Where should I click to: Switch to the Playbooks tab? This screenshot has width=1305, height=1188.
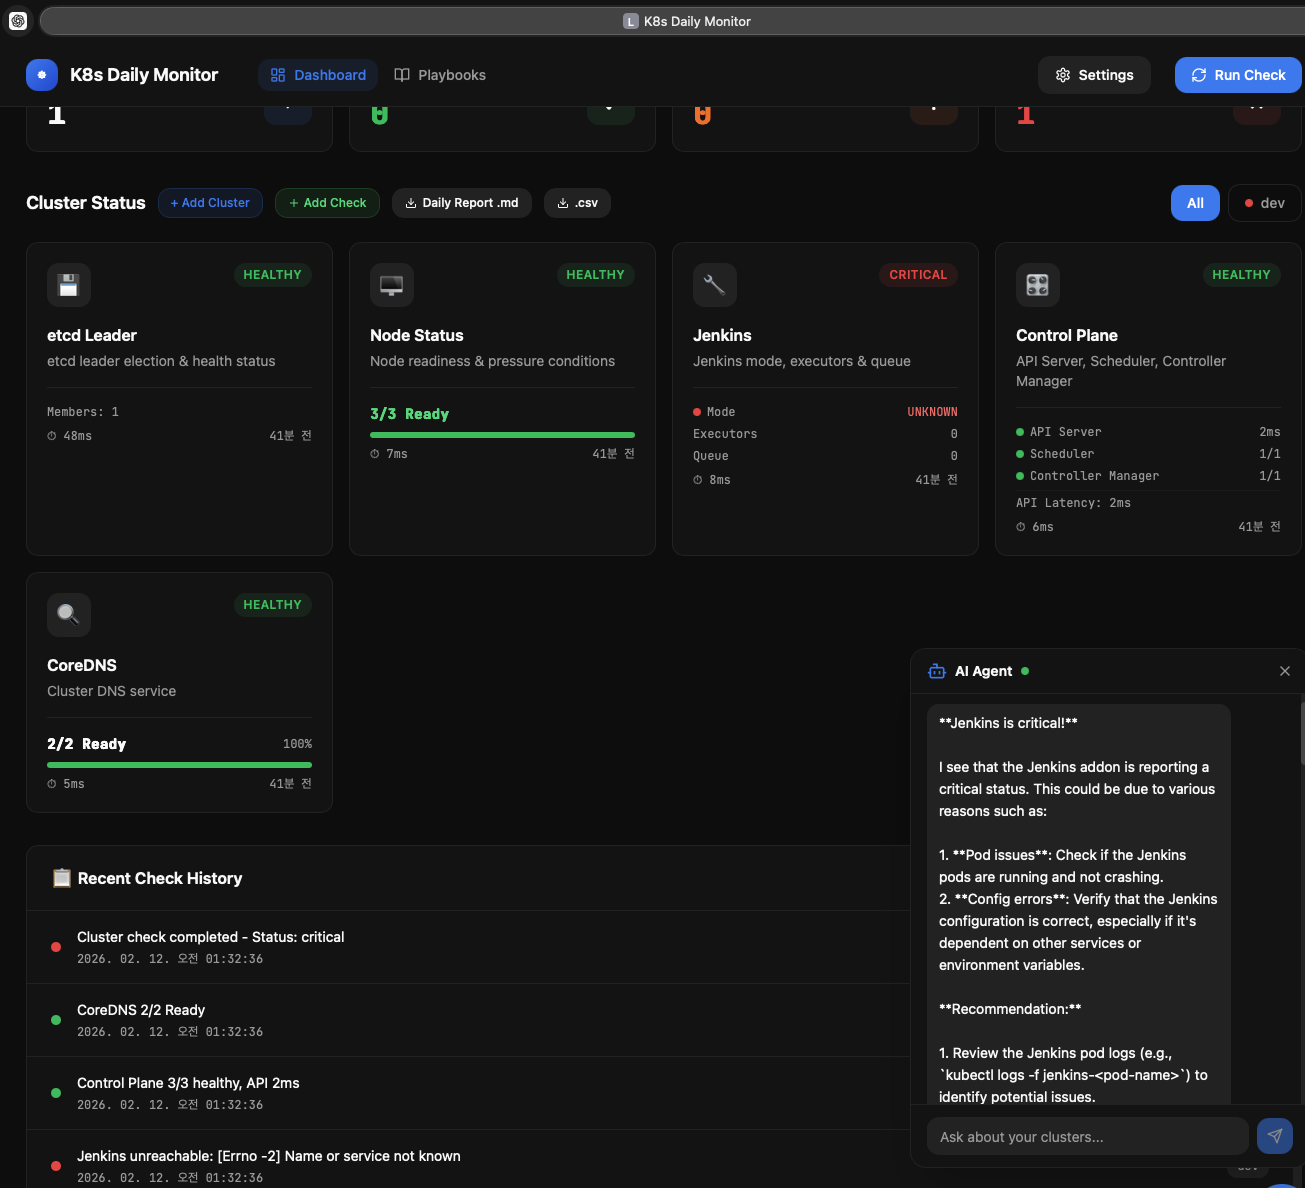440,75
